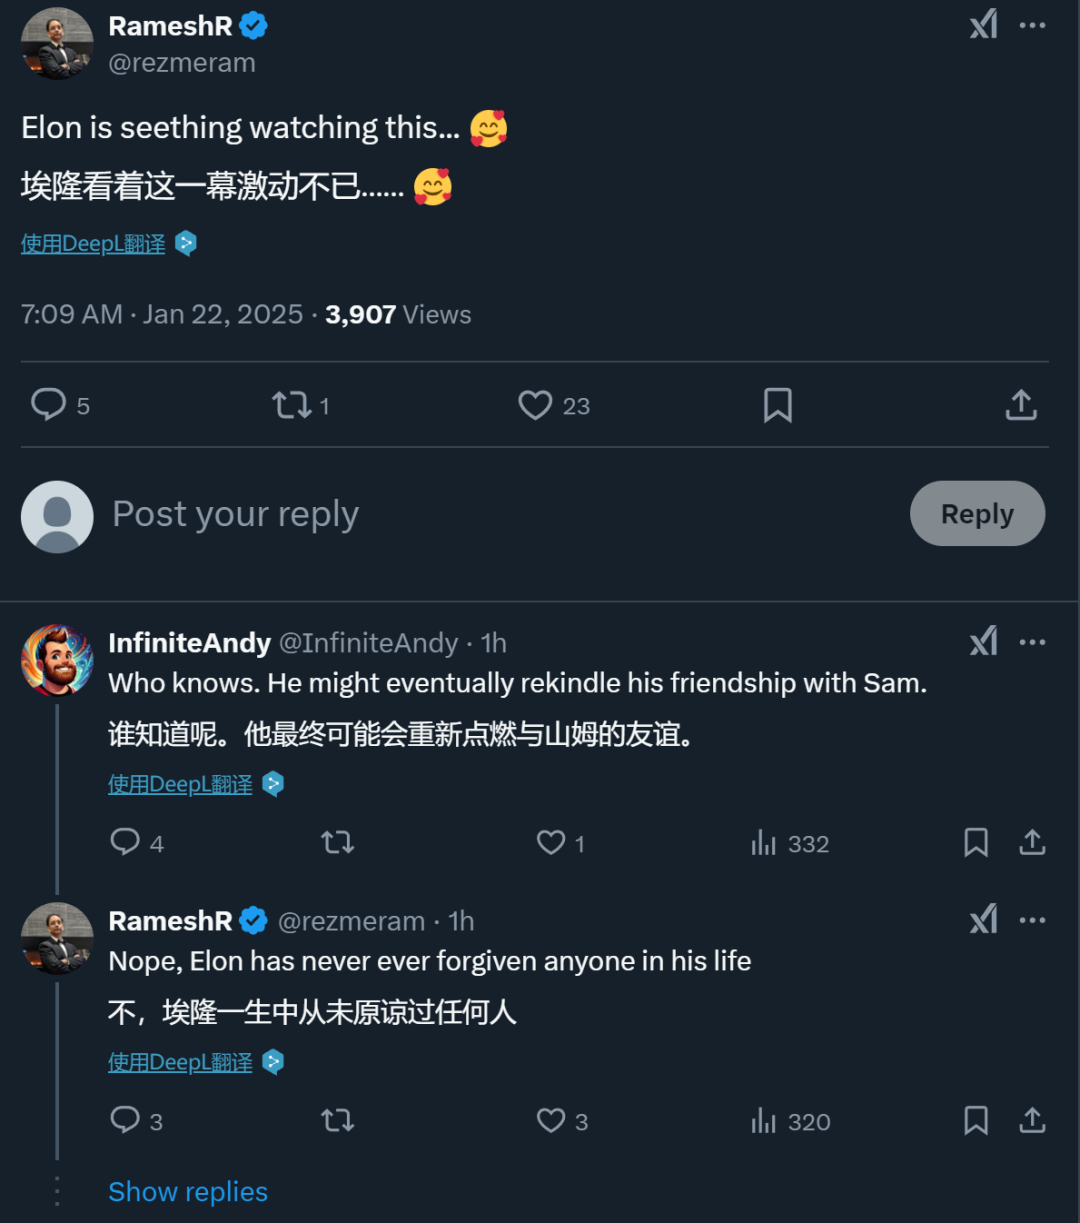
Task: Share the main post via the upload icon
Action: 1021,405
